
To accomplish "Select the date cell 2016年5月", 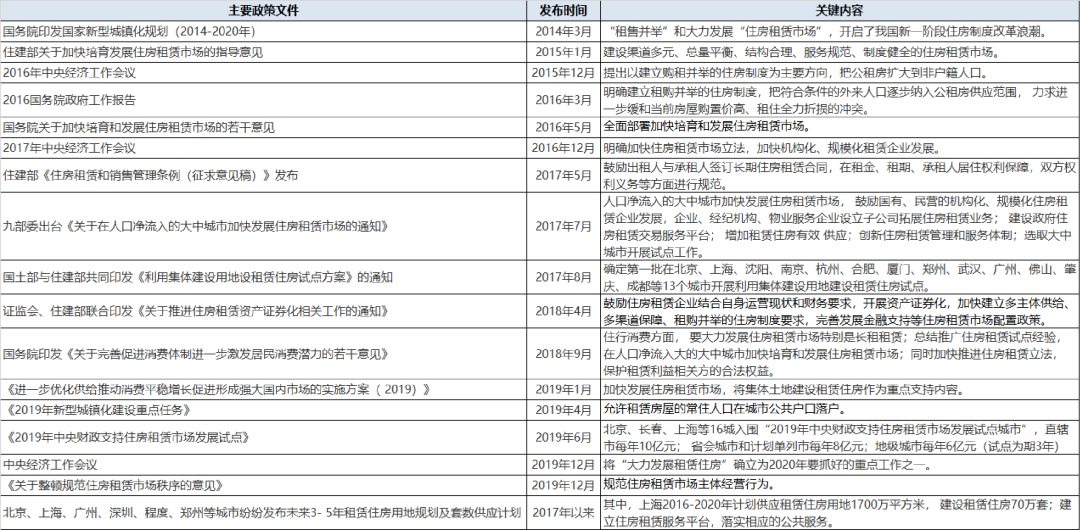I will tap(565, 128).
